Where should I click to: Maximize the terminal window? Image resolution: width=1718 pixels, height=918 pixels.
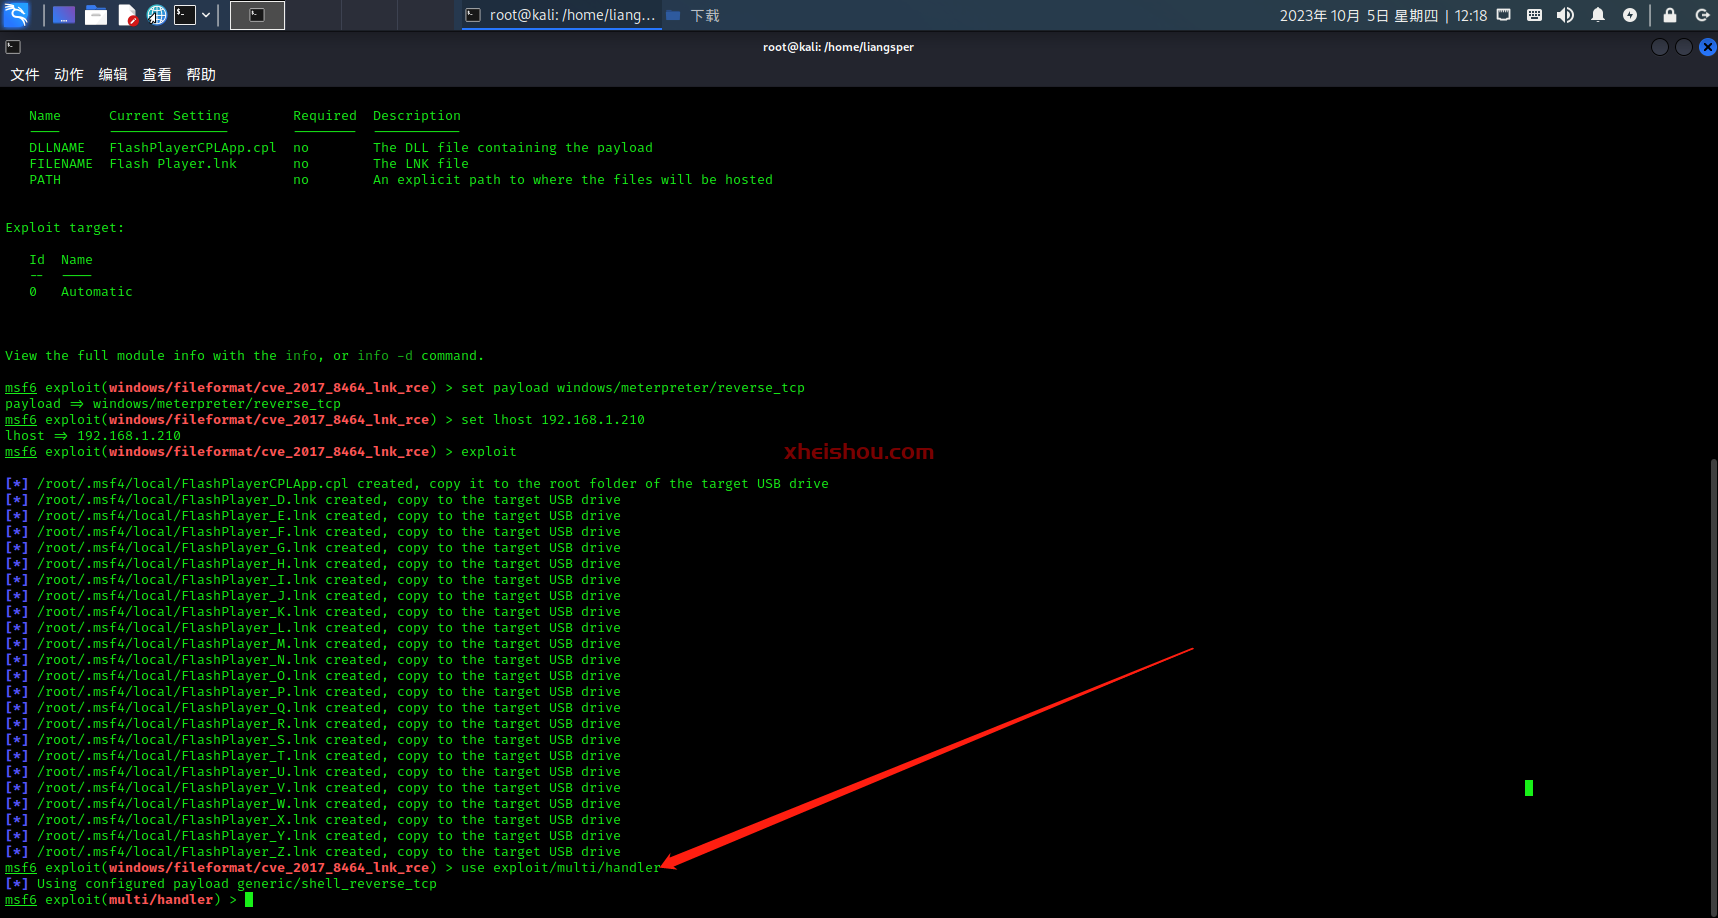tap(1684, 47)
